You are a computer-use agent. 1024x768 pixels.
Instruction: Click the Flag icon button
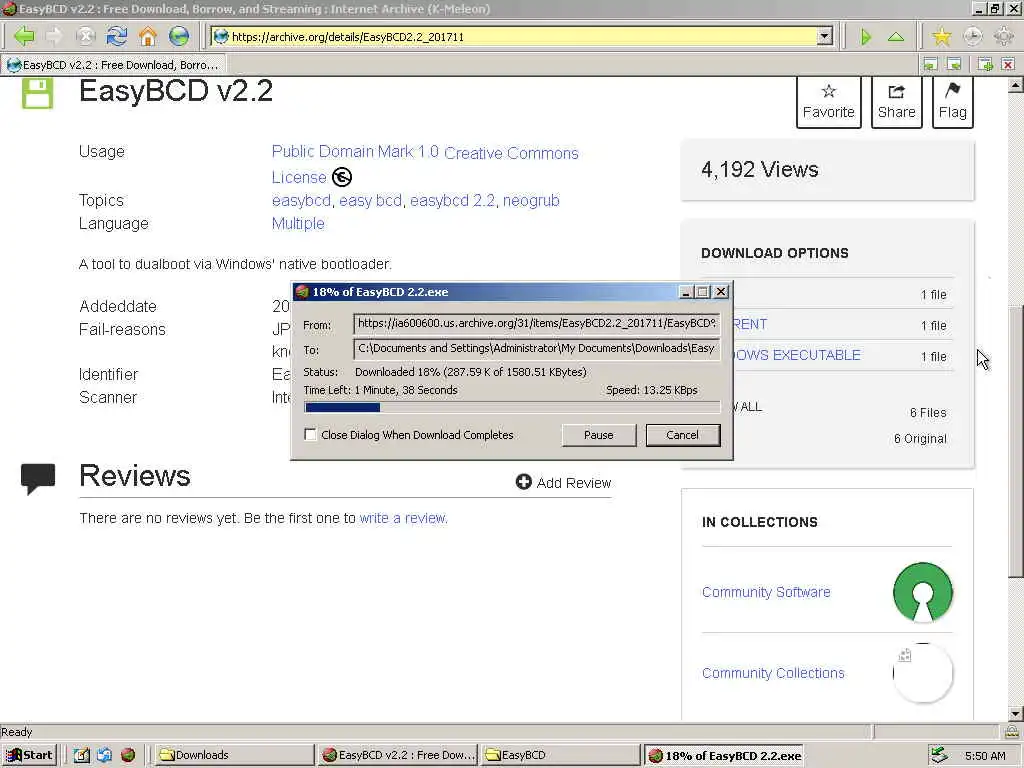[x=952, y=101]
